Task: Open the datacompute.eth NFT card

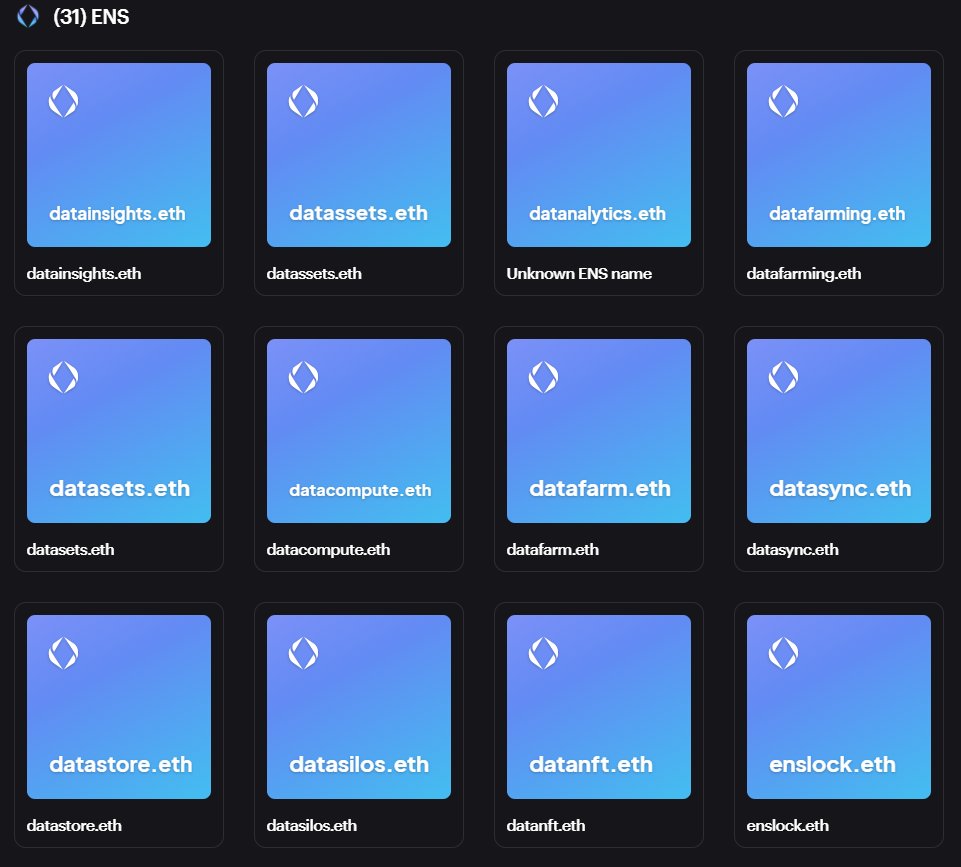Action: pos(358,429)
